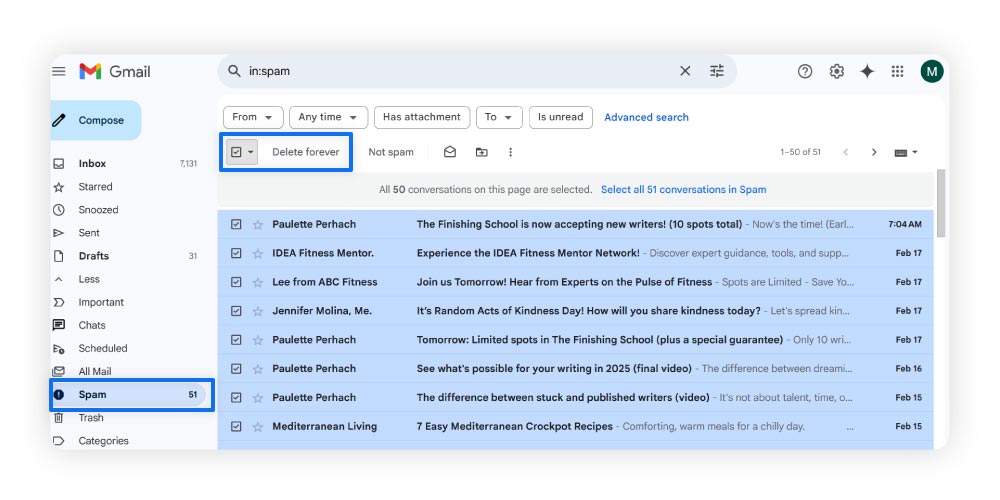Open Settings gear icon
This screenshot has width=1000, height=500.
837,71
